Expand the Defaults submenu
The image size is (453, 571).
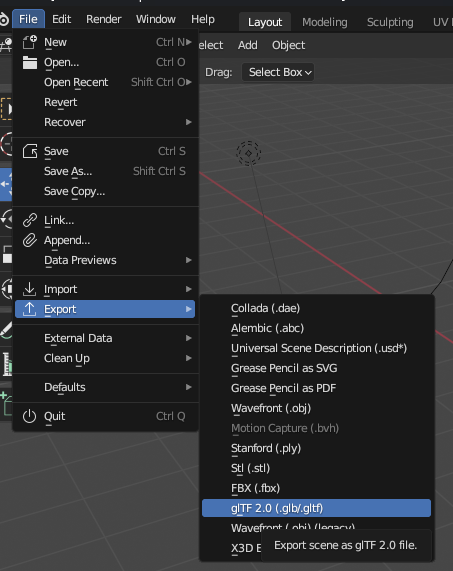(105, 387)
